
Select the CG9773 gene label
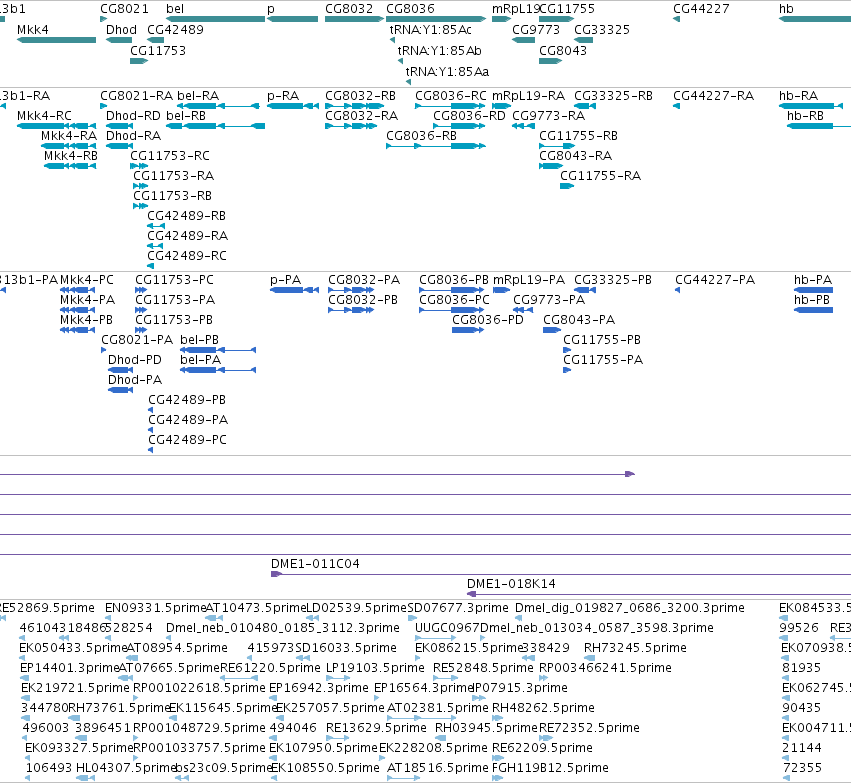536,30
